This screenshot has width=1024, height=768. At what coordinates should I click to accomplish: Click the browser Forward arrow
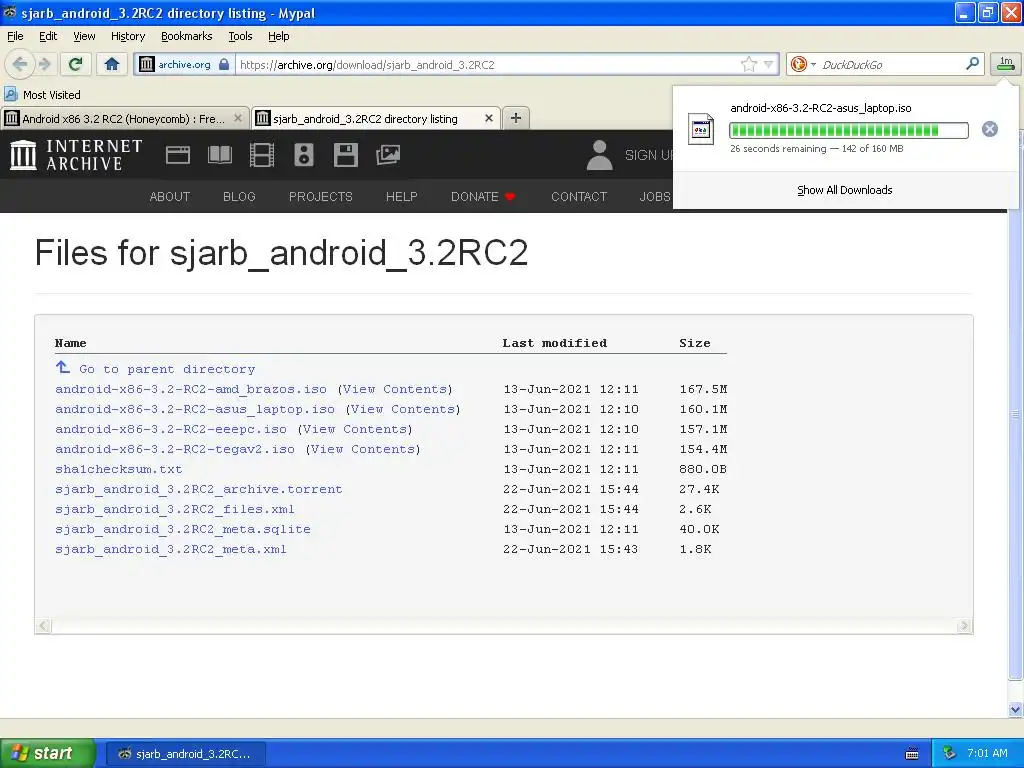(45, 64)
